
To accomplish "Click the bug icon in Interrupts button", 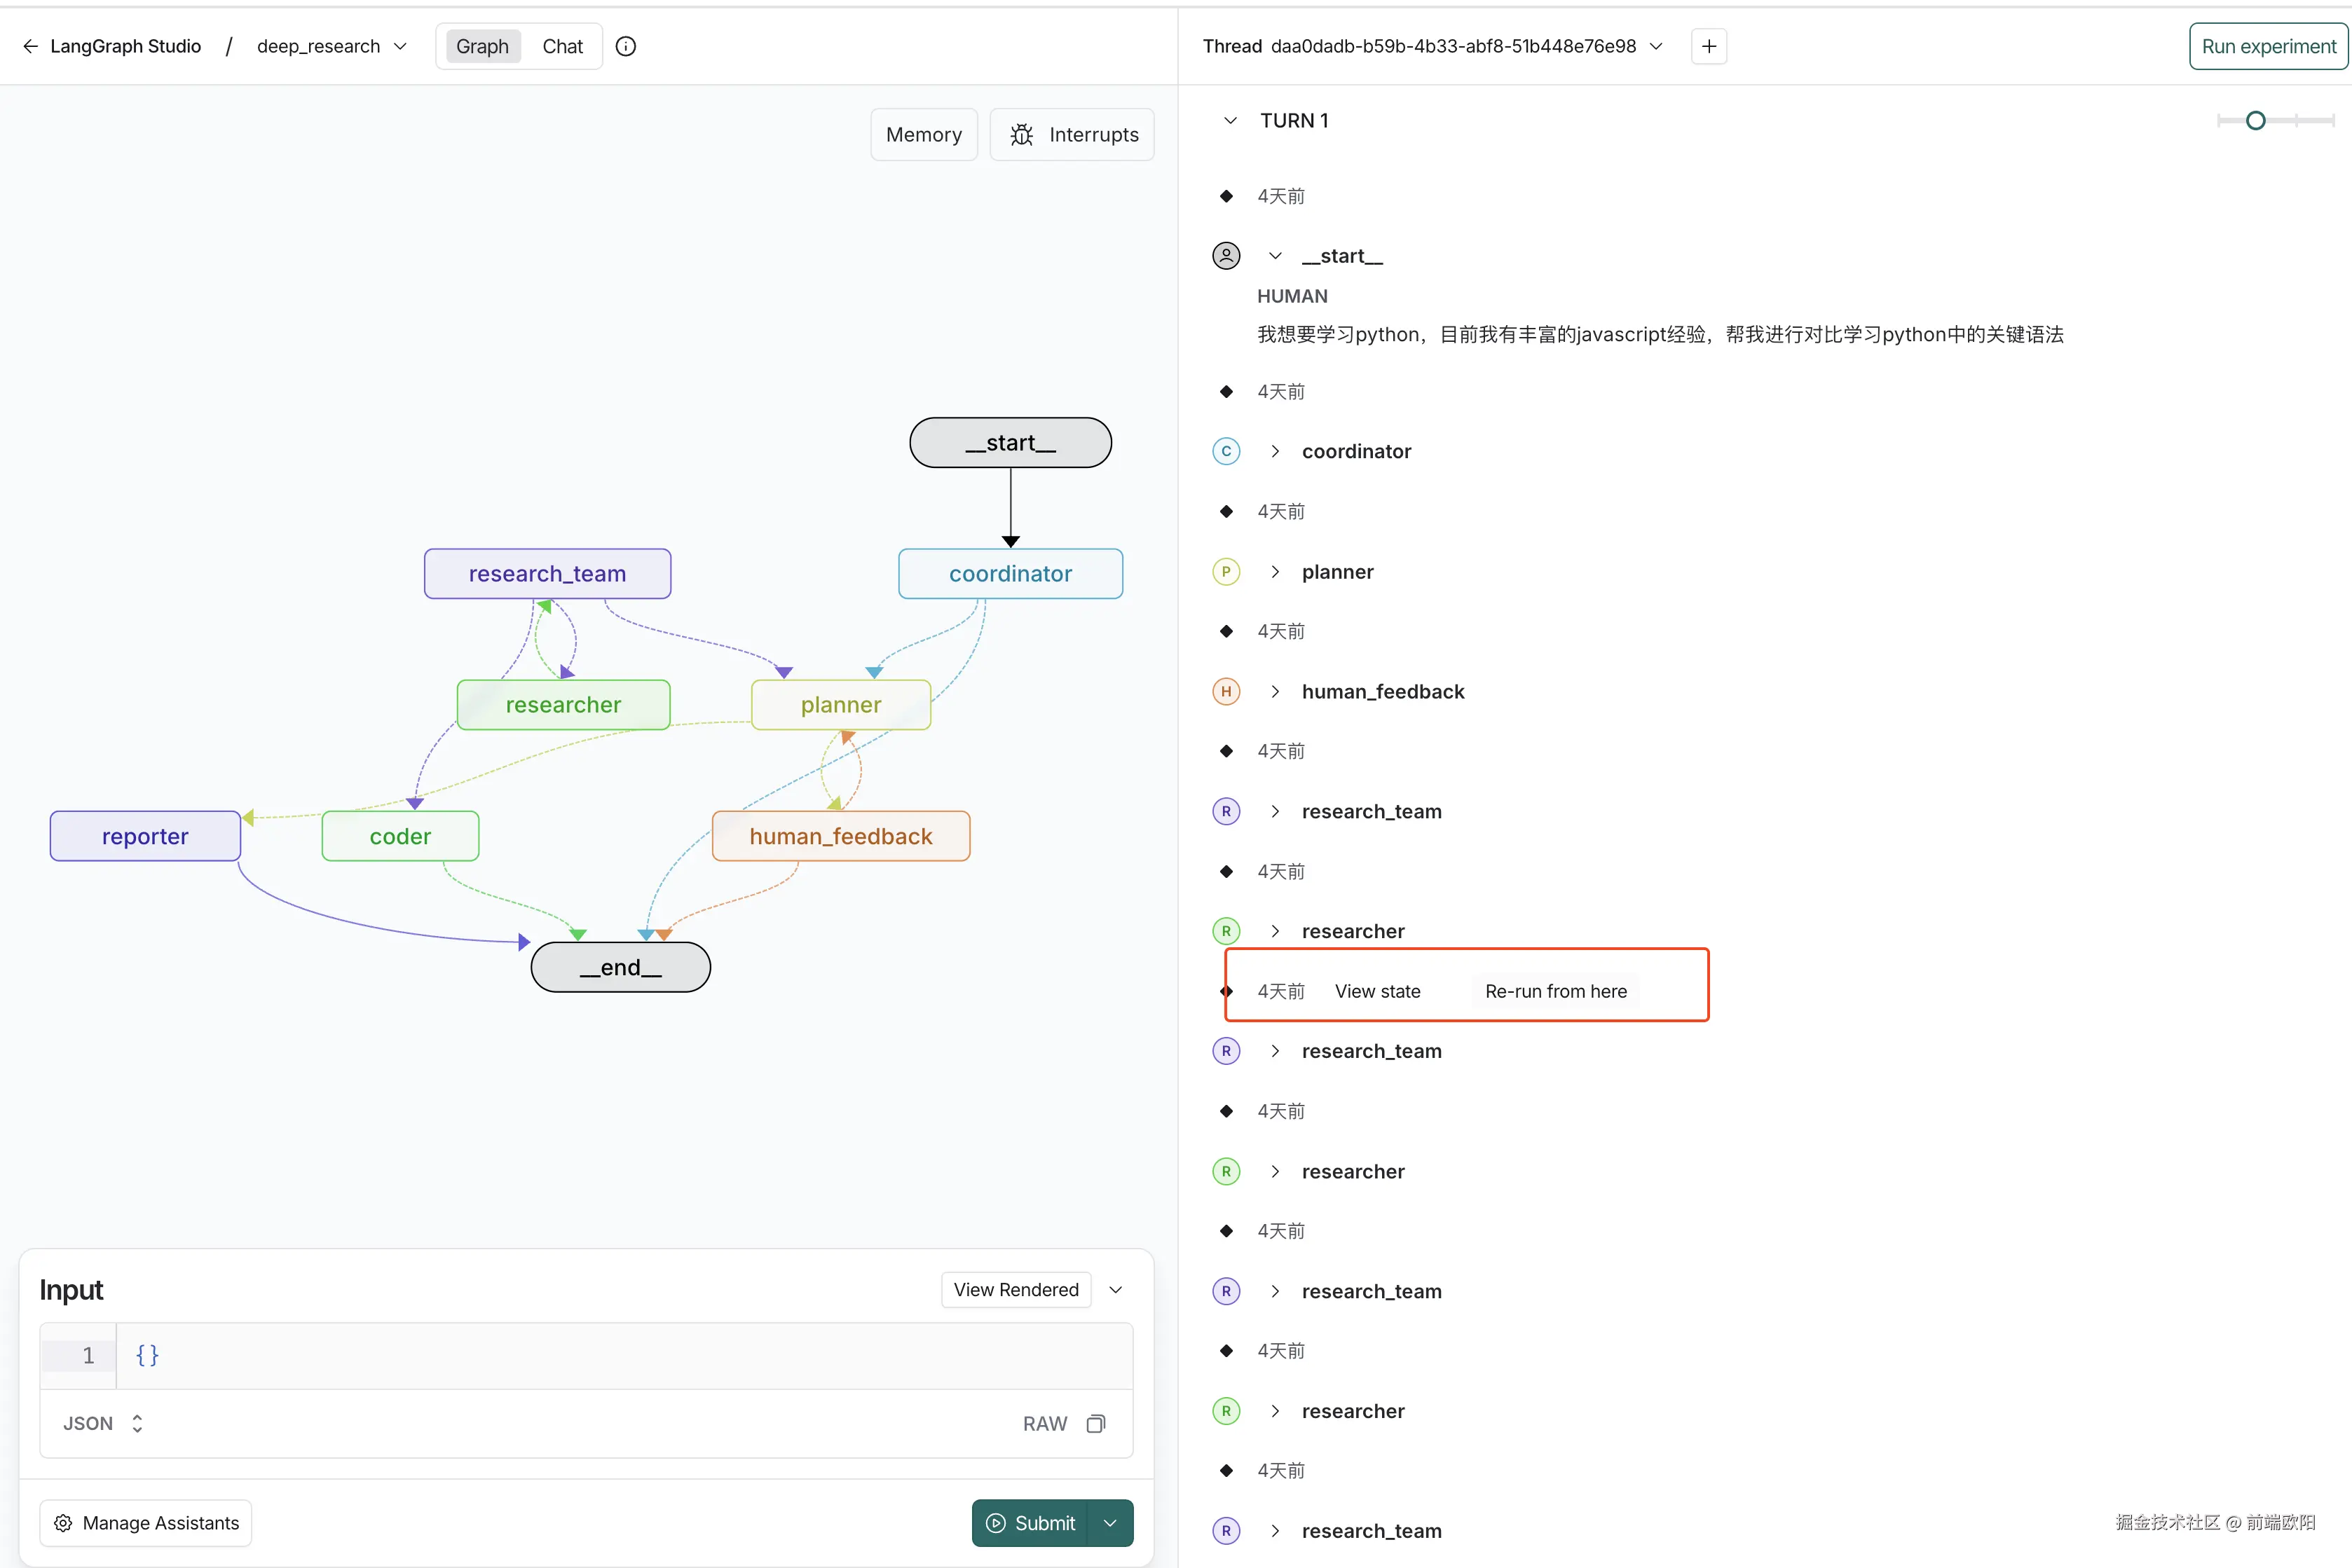I will click(1021, 135).
